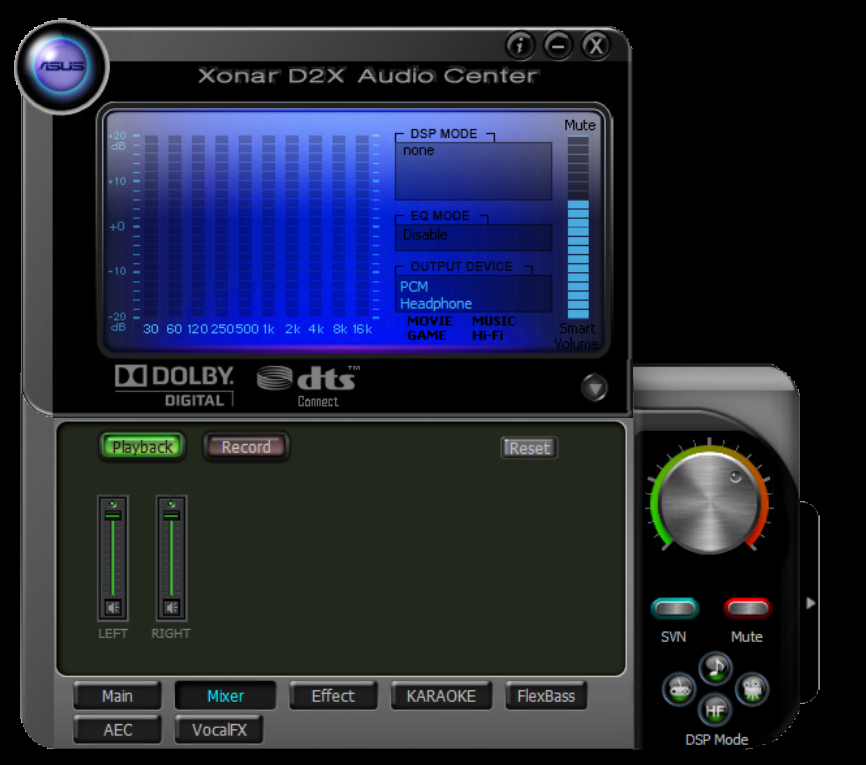This screenshot has width=866, height=765.
Task: Open the Effect tab
Action: point(333,696)
